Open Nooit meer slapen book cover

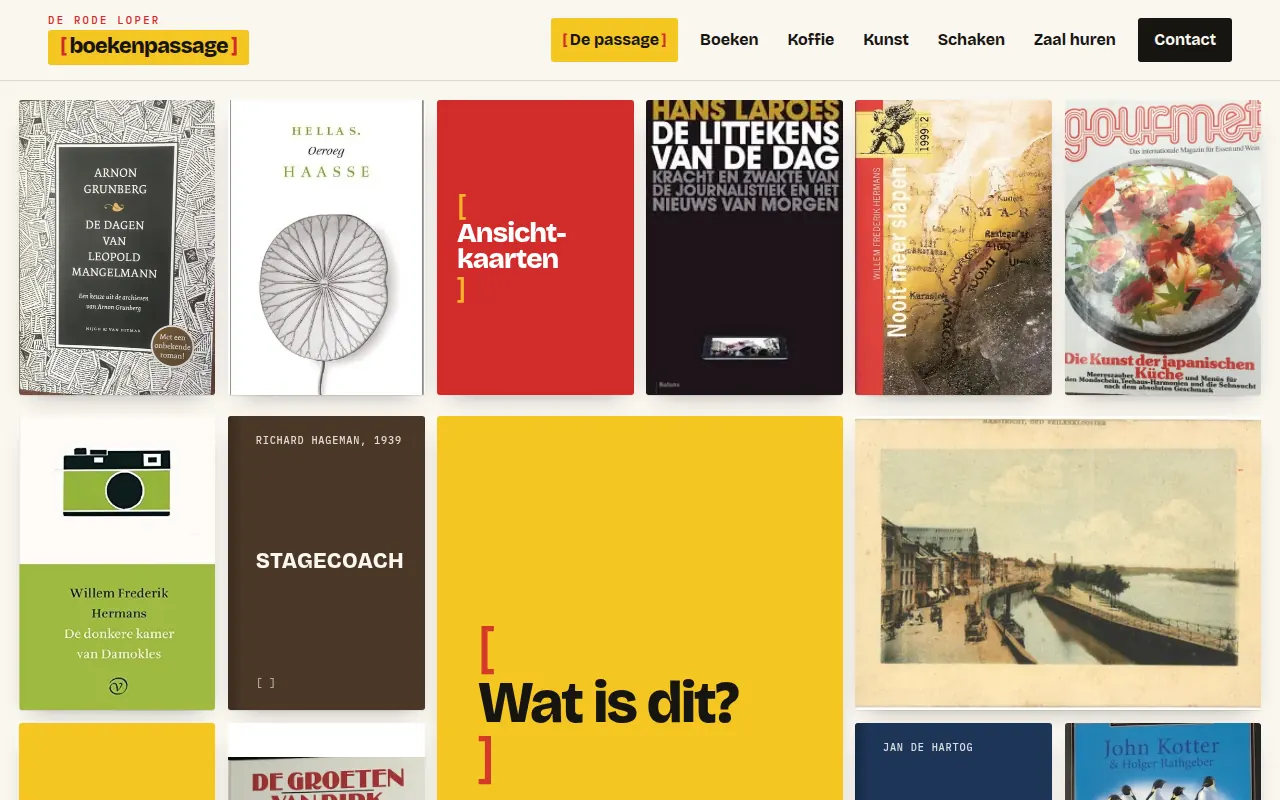tap(953, 247)
